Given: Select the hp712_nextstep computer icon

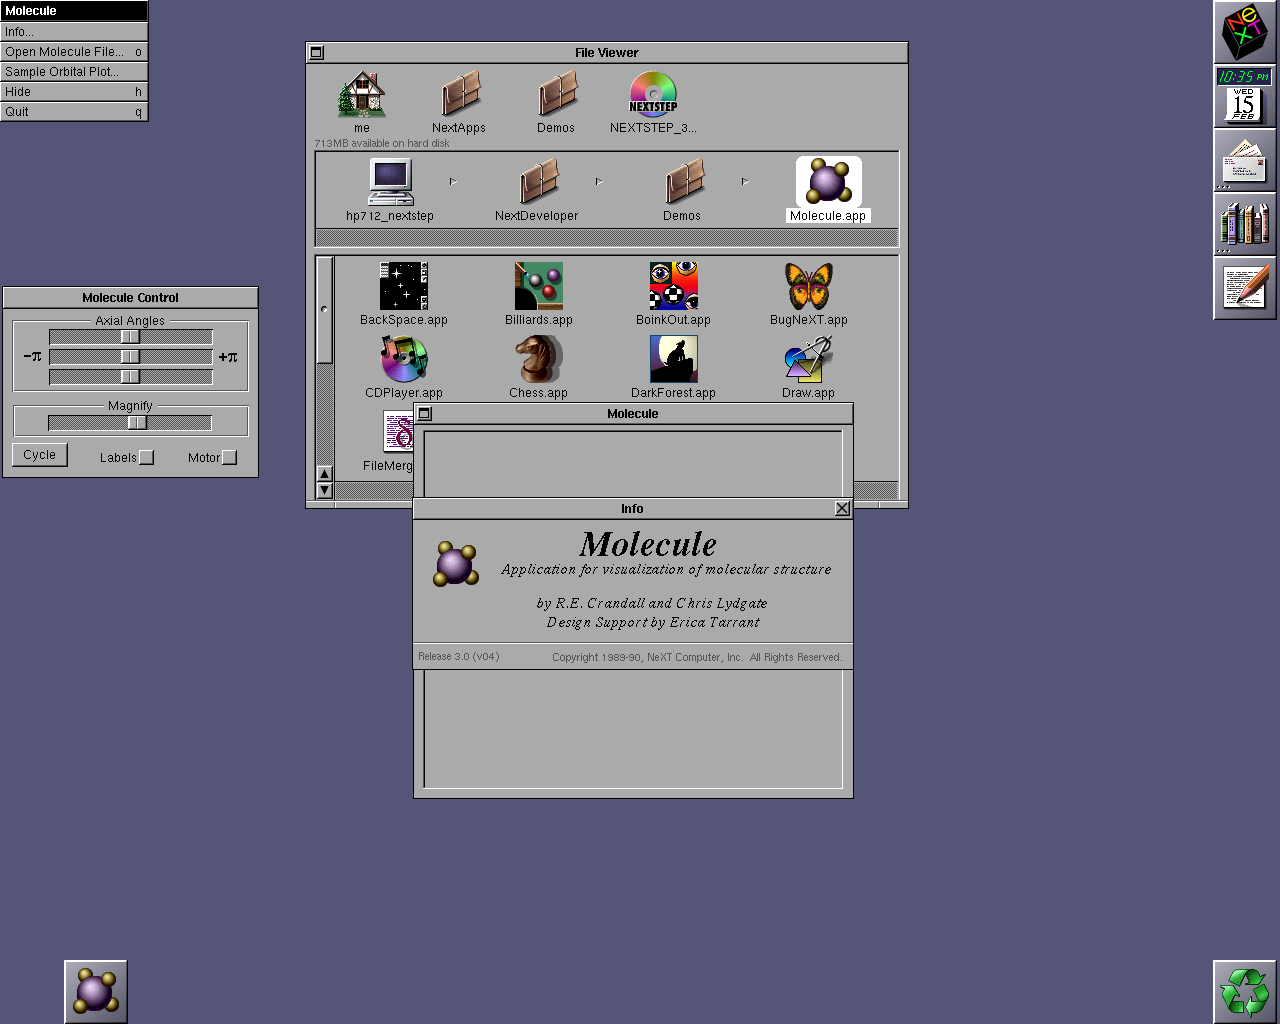Looking at the screenshot, I should 390,182.
